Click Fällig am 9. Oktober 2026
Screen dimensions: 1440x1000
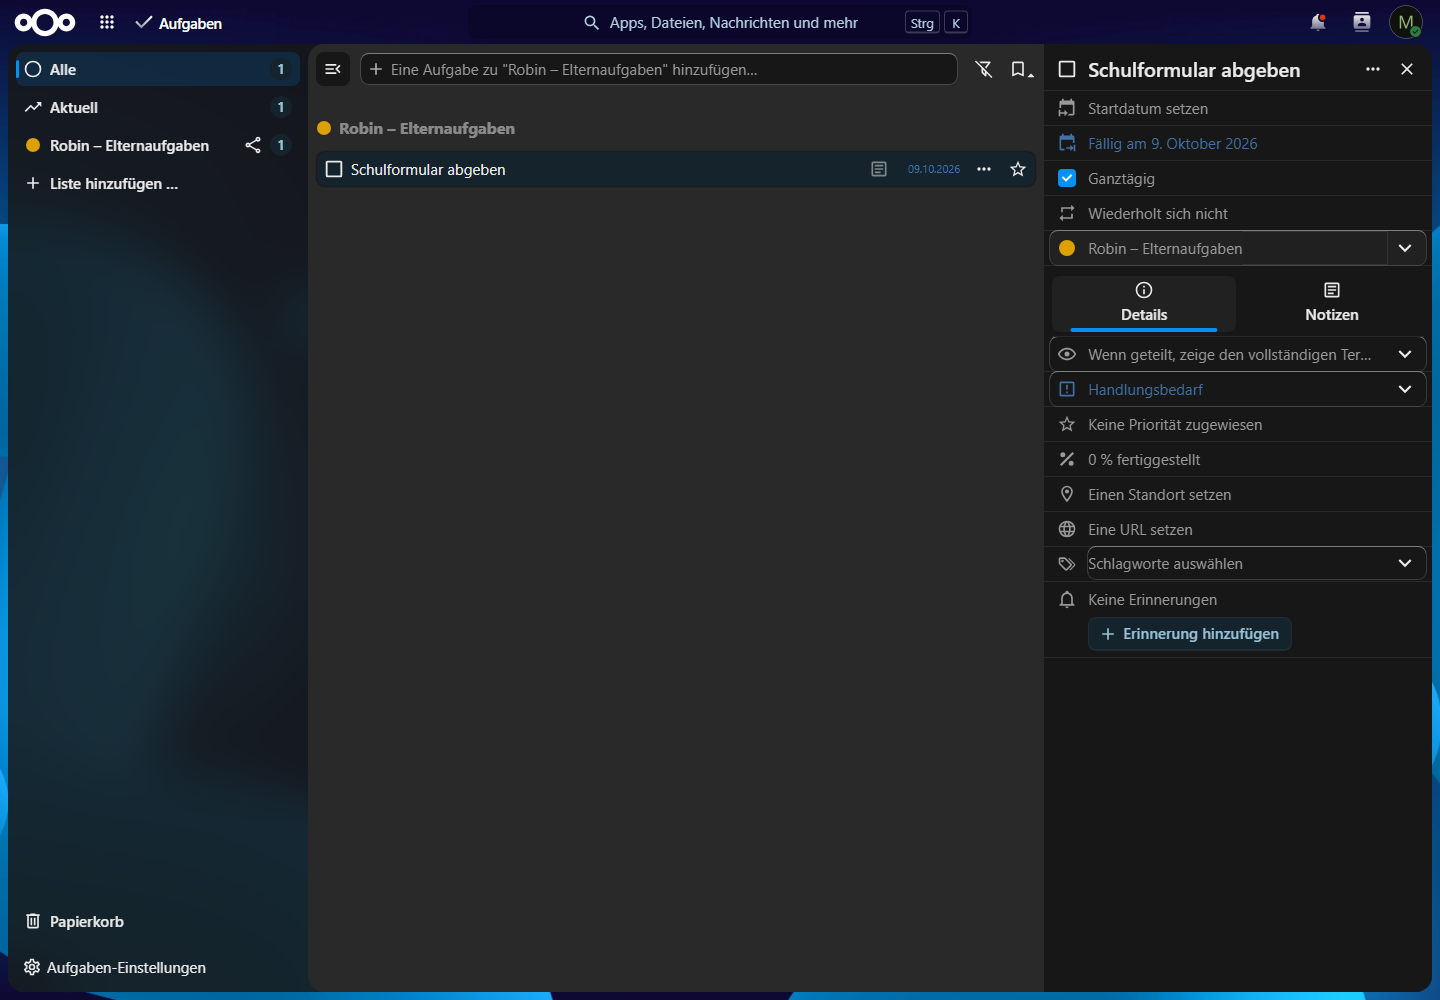click(1238, 143)
